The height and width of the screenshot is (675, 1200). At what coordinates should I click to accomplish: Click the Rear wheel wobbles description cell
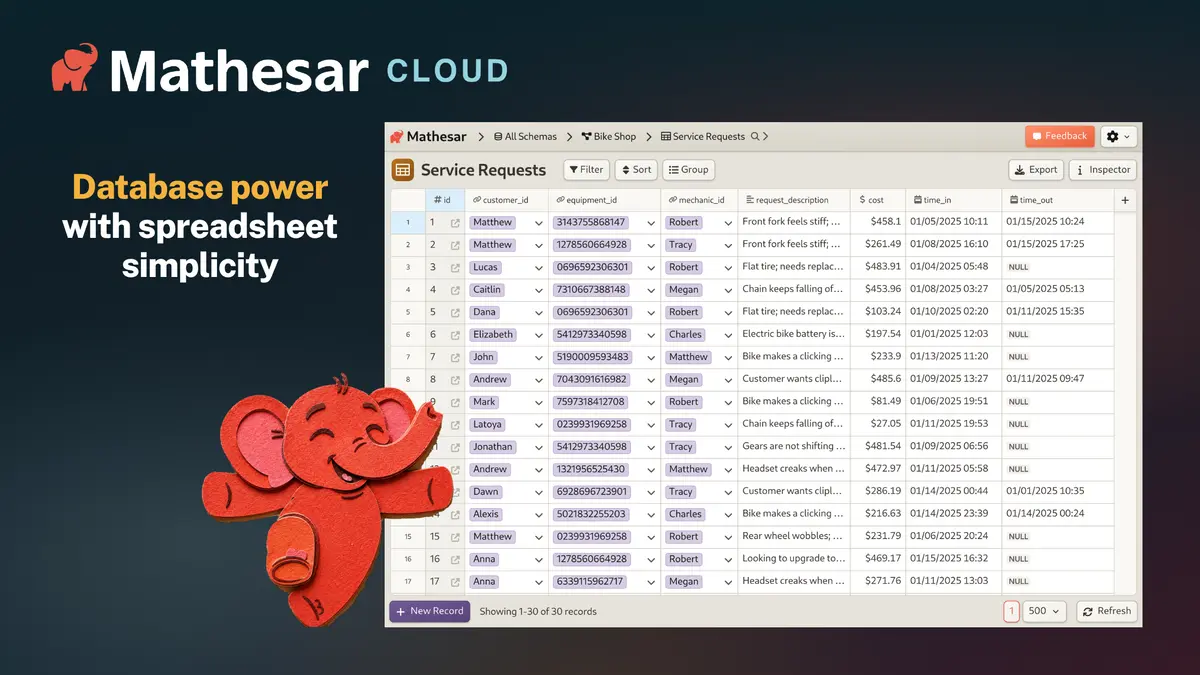pos(794,537)
